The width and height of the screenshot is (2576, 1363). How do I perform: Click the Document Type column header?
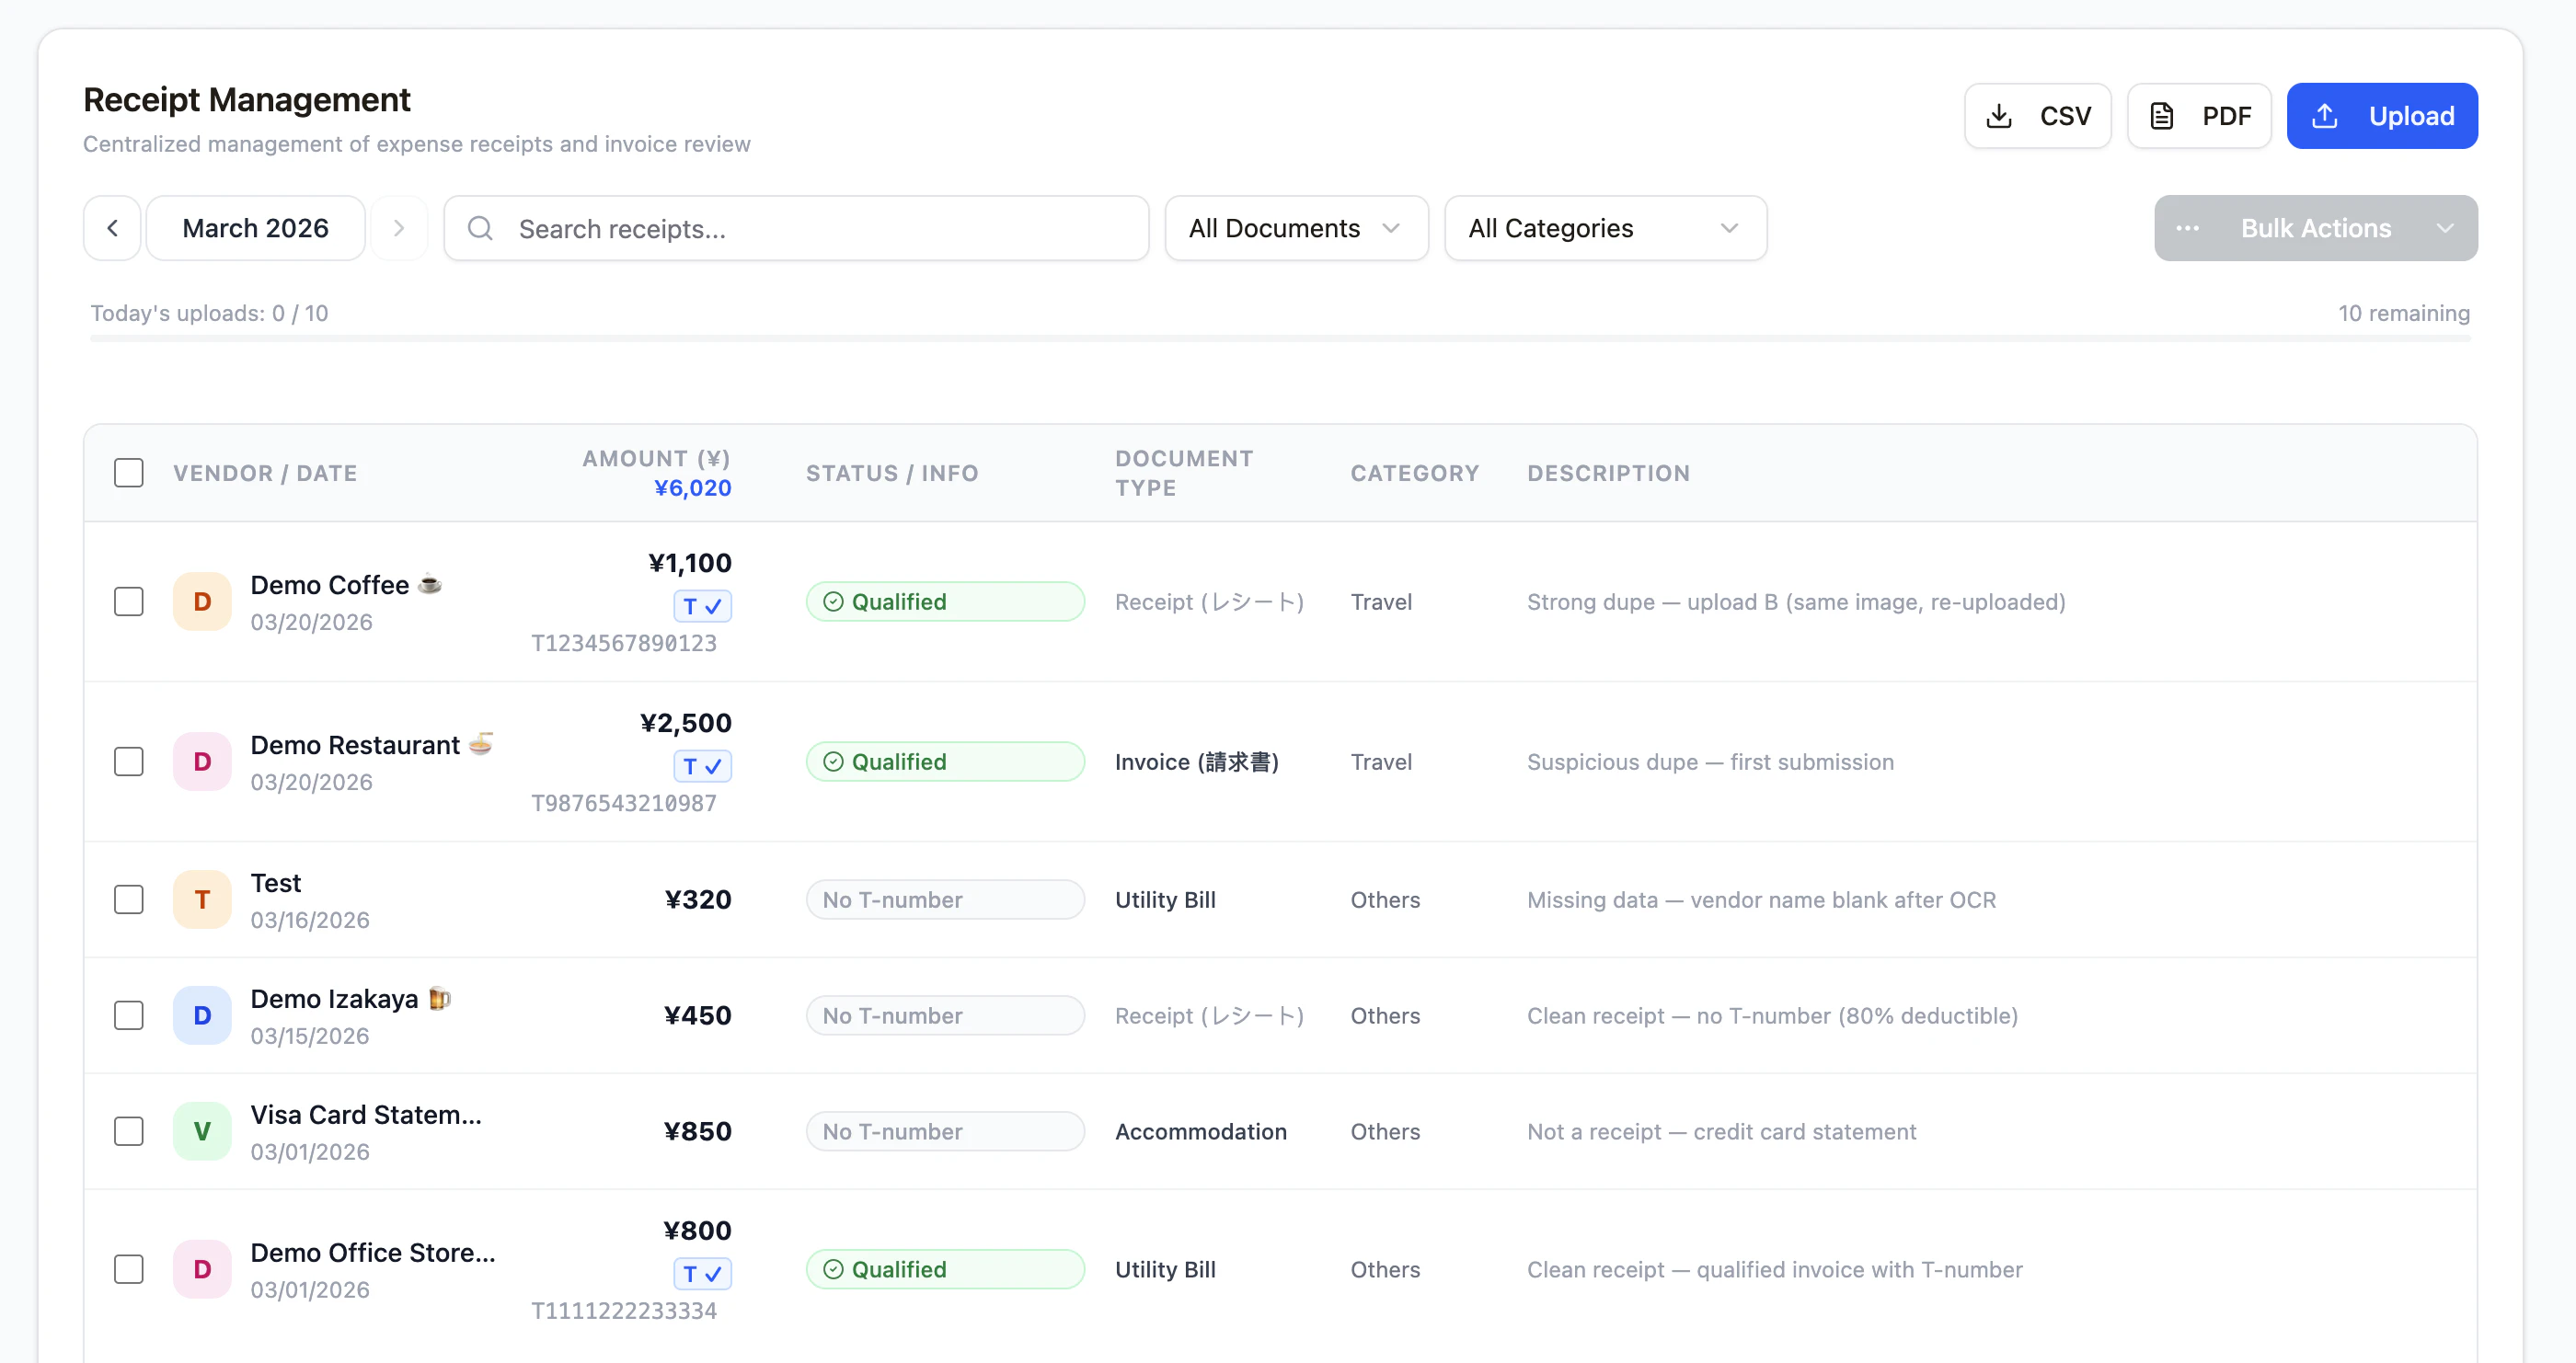[1183, 473]
